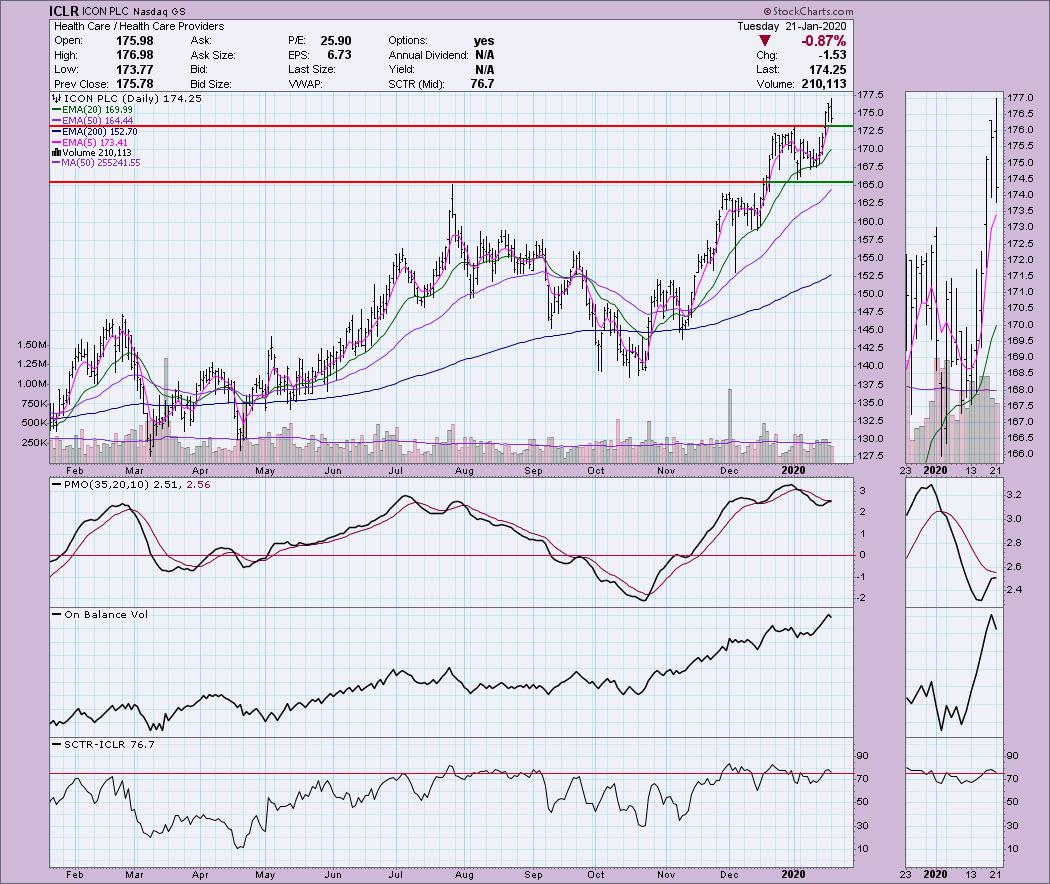Select the date Tuesday 21-Jan-2020
Screen dimensions: 1050x884
click(x=792, y=26)
